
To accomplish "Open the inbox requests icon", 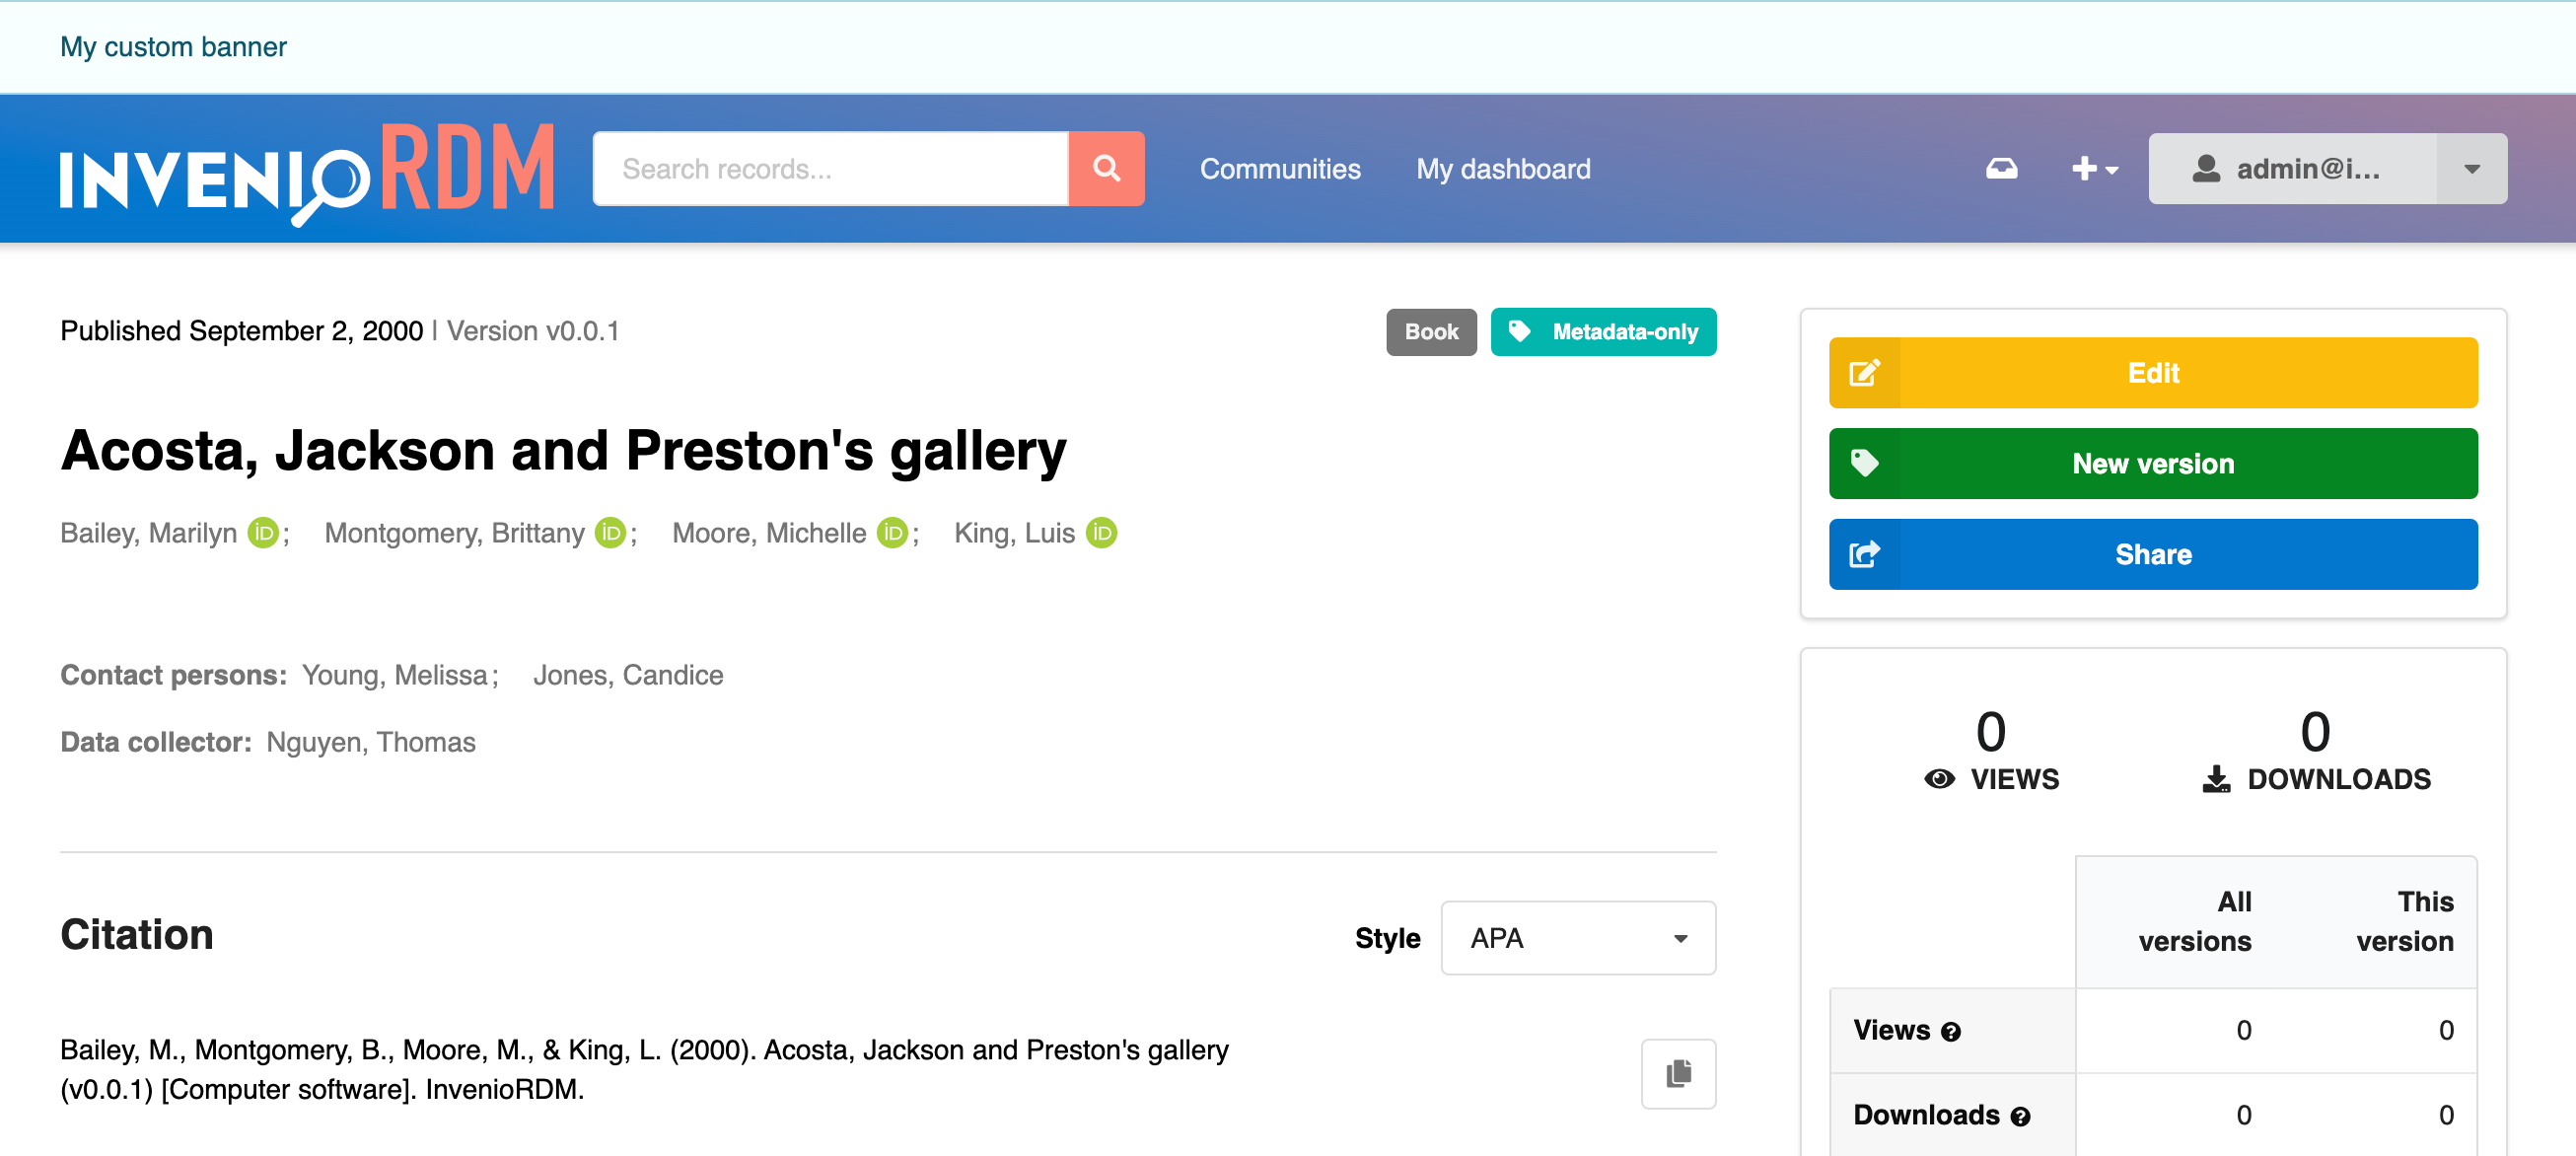I will [x=2001, y=168].
